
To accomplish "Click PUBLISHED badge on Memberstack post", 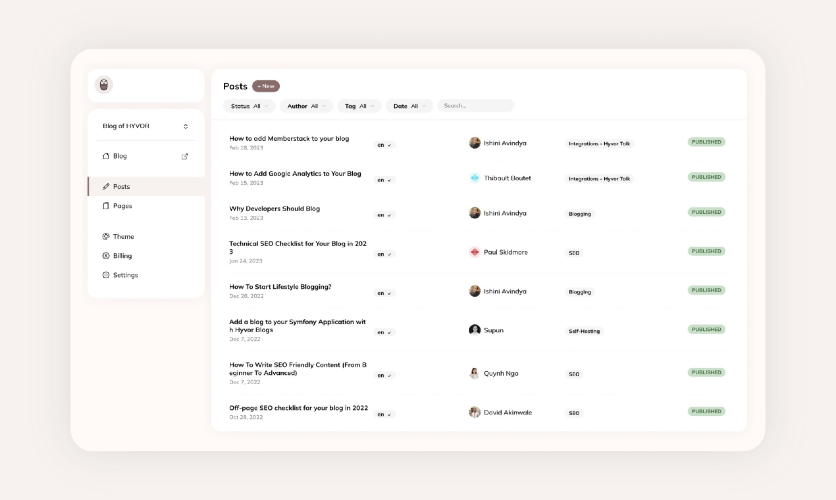I will 706,142.
